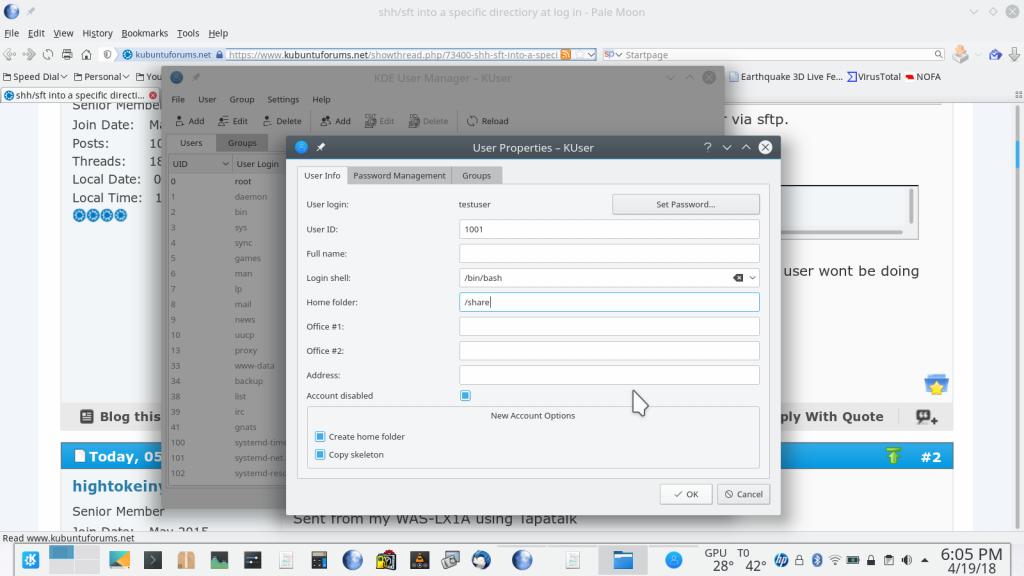Screen dimensions: 1024x576
Task: Click the Bluetooth icon in system tray
Action: [x=815, y=560]
